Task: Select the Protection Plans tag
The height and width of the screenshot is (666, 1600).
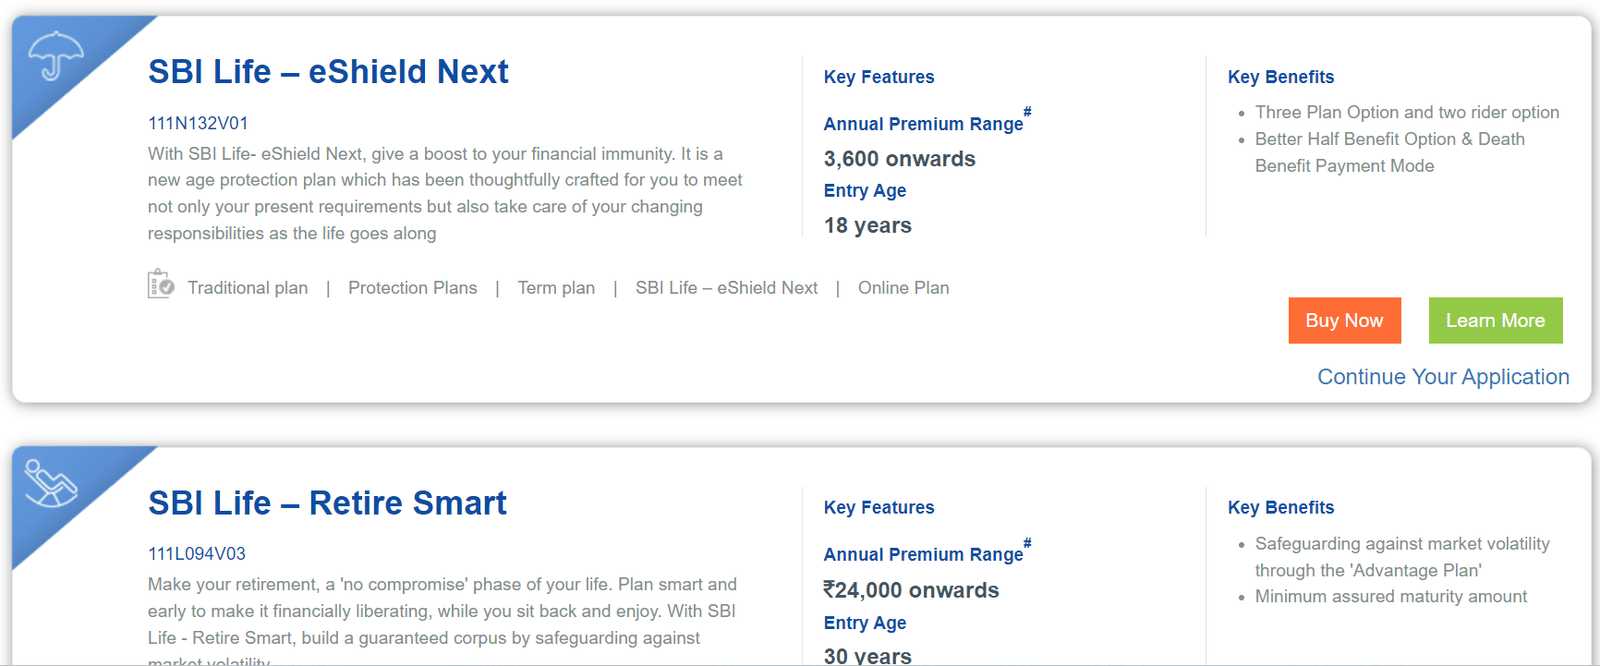Action: point(413,288)
